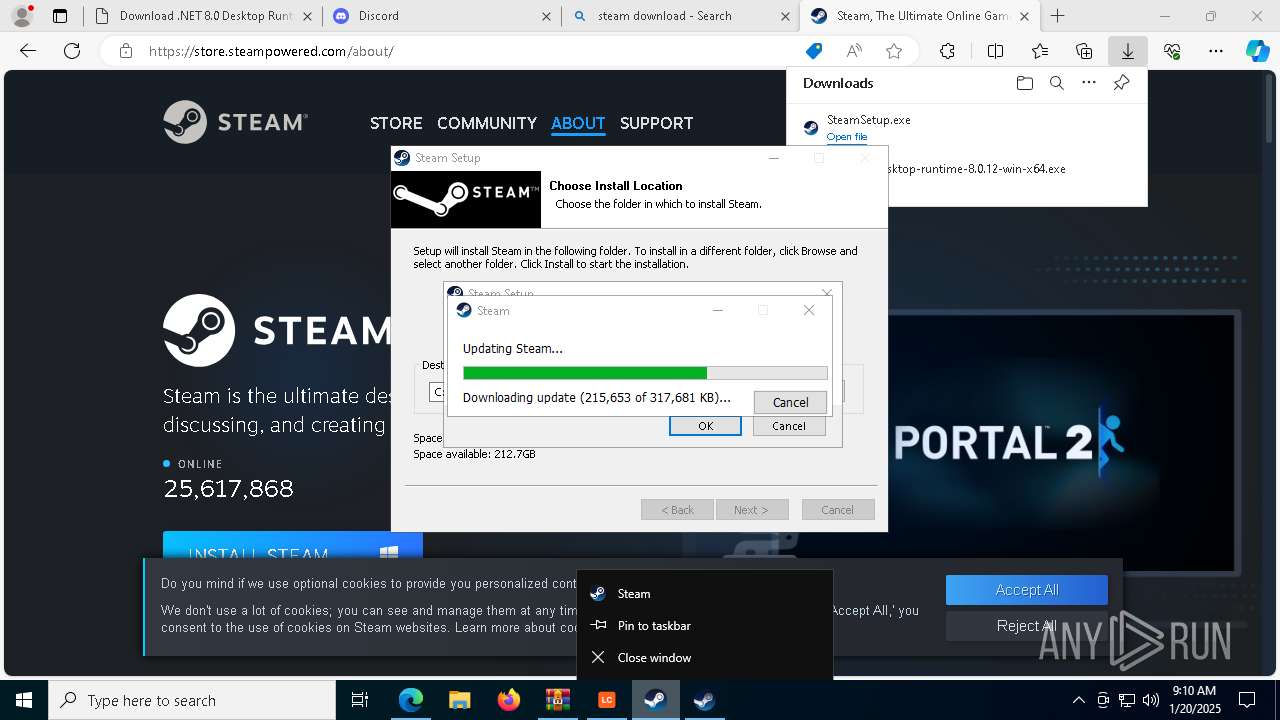This screenshot has width=1280, height=720.
Task: Open WinRAR icon on taskbar
Action: click(557, 700)
